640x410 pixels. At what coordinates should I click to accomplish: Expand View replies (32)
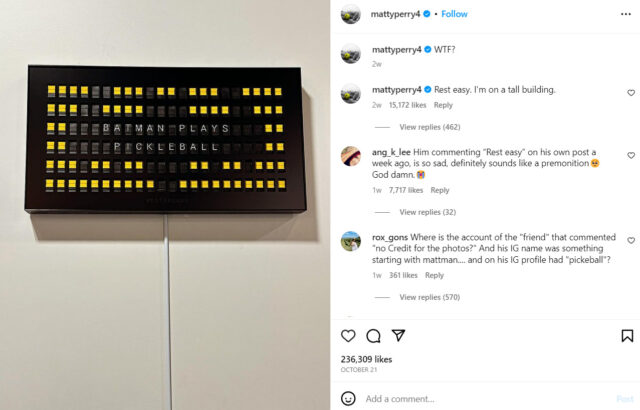coord(427,212)
